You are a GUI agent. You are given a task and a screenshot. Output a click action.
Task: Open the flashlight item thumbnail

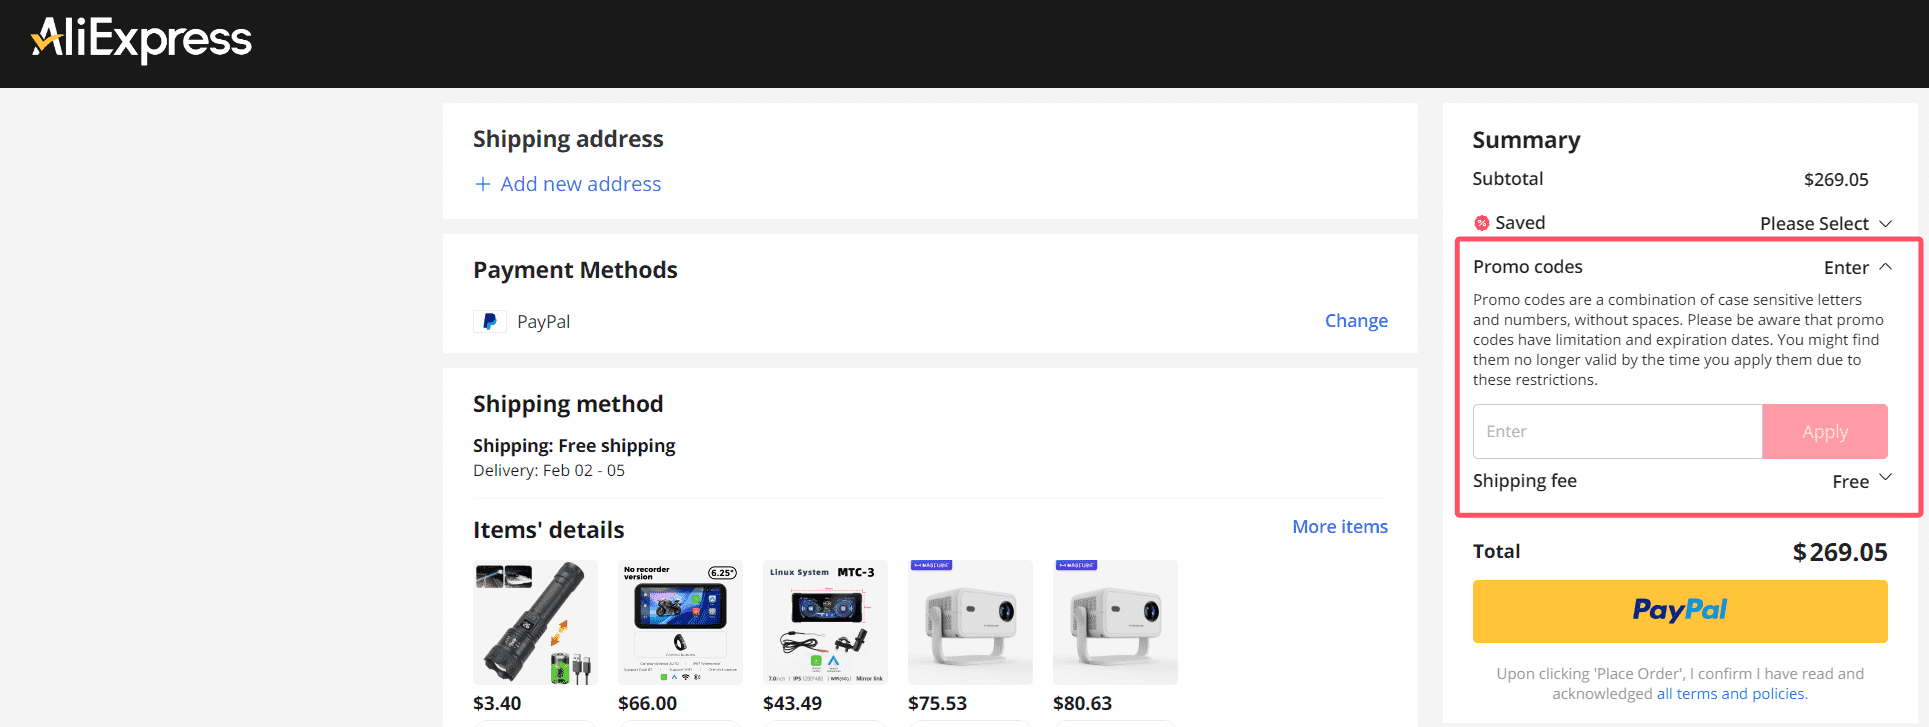(x=535, y=622)
